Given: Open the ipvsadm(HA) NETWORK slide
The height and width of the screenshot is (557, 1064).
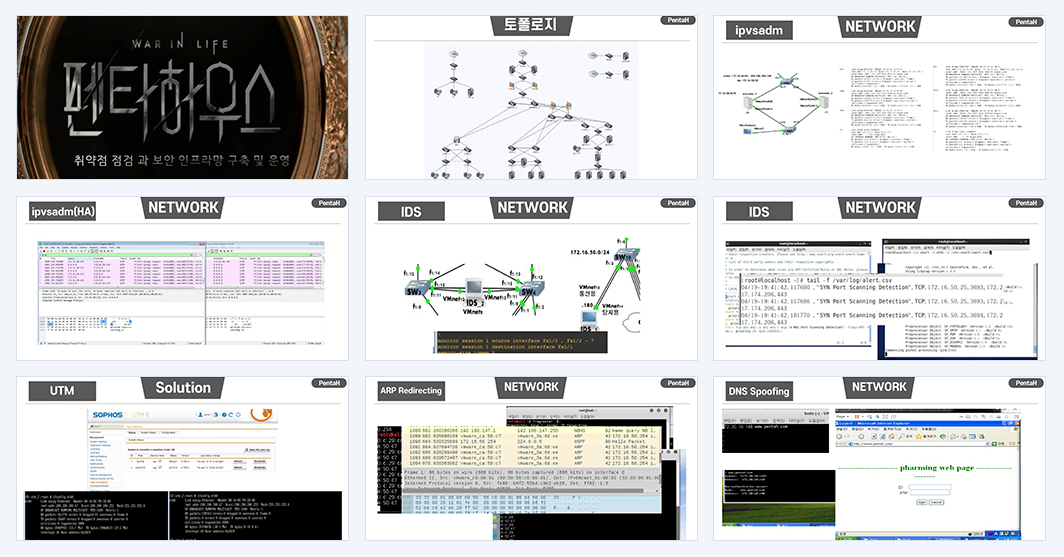Looking at the screenshot, I should (182, 279).
